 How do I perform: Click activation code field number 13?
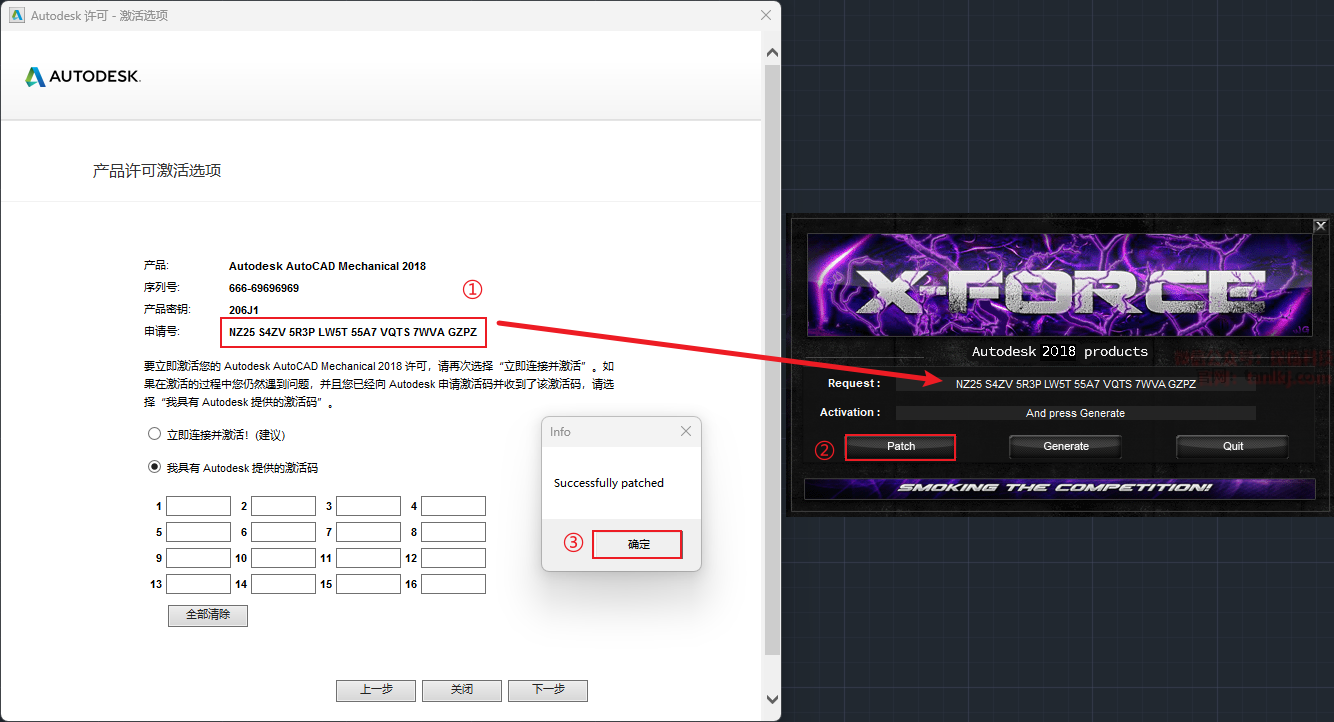click(198, 584)
